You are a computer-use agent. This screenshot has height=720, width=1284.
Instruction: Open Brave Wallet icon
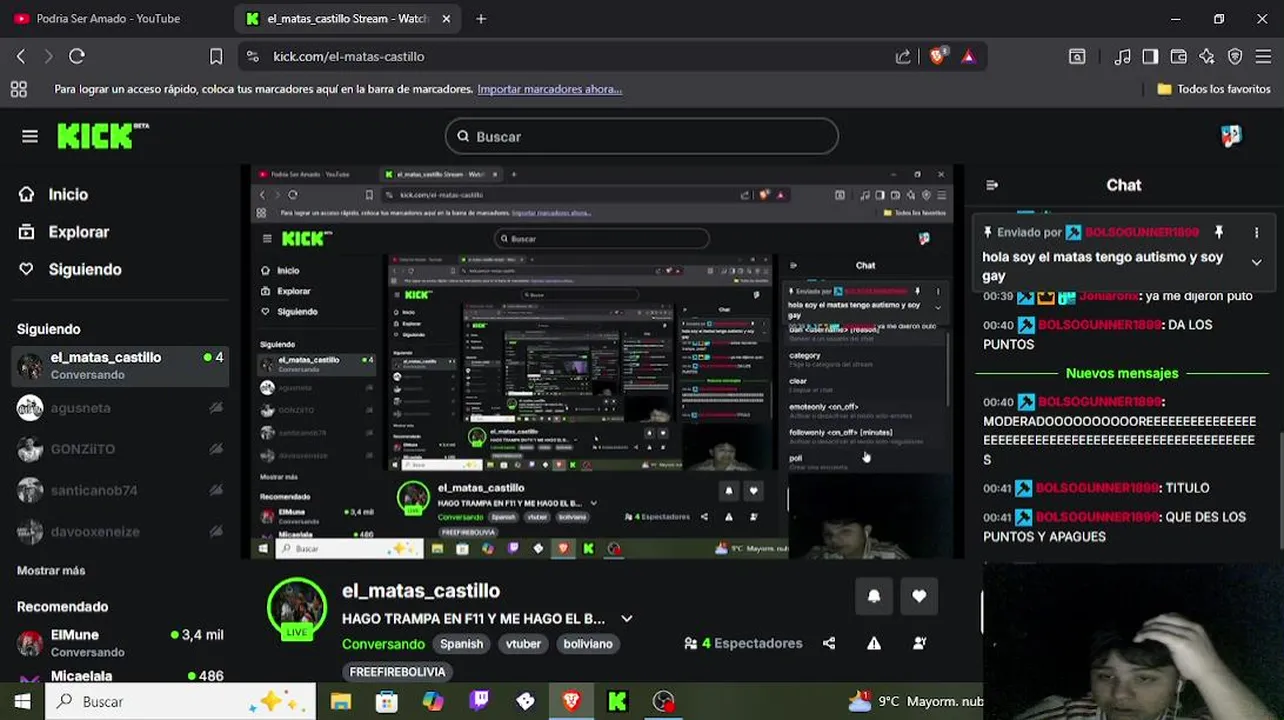pos(1179,57)
